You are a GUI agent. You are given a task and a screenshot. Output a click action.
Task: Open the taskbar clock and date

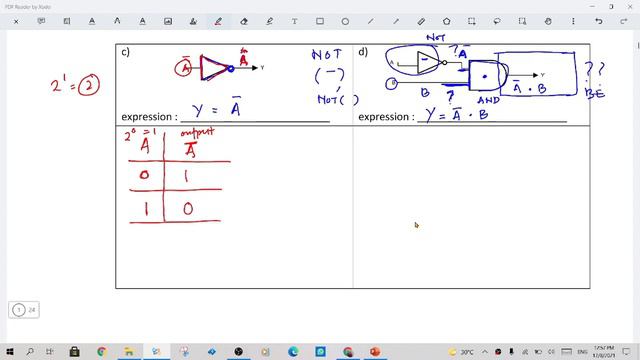pos(604,351)
